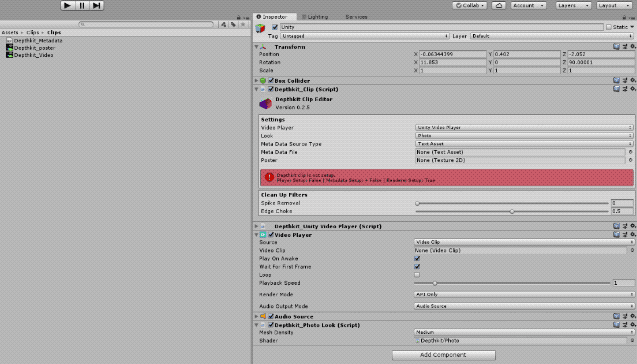Image resolution: width=637 pixels, height=364 pixels.
Task: Open object picker for Video Clip field
Action: (632, 250)
